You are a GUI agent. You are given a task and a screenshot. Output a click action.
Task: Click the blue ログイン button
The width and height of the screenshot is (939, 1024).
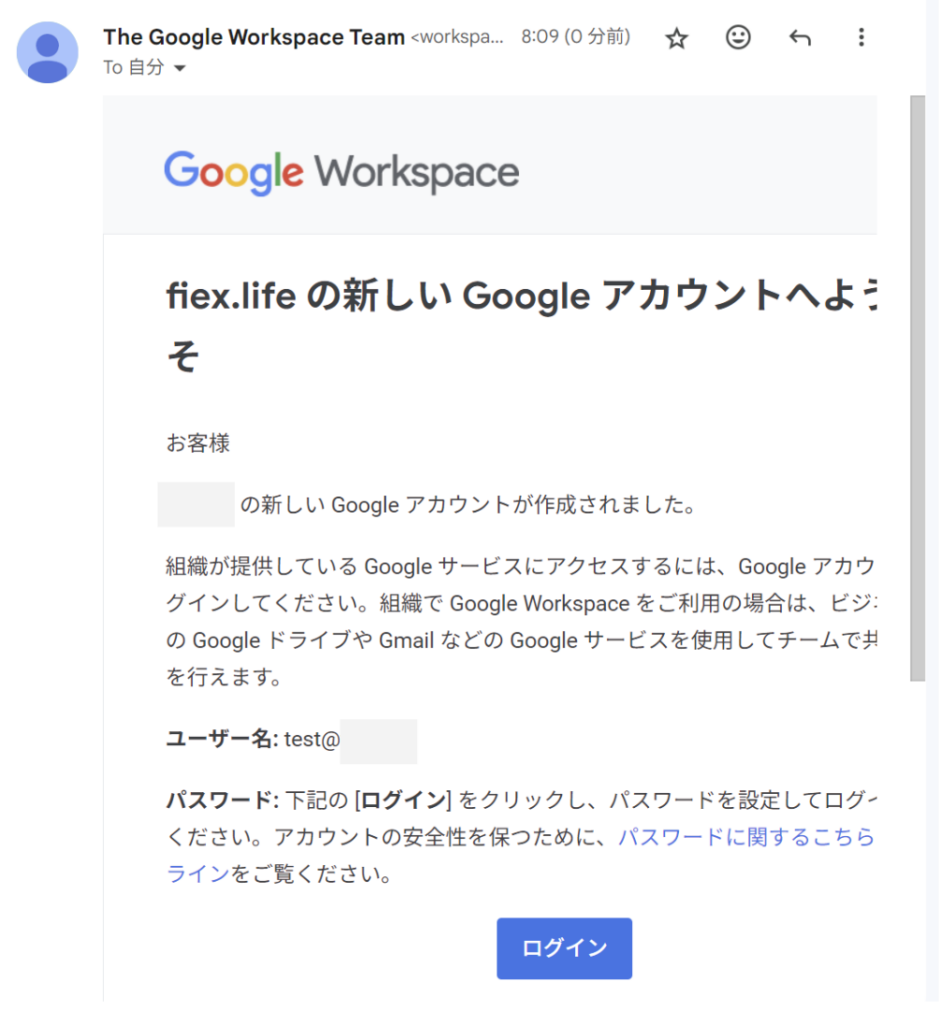point(564,948)
